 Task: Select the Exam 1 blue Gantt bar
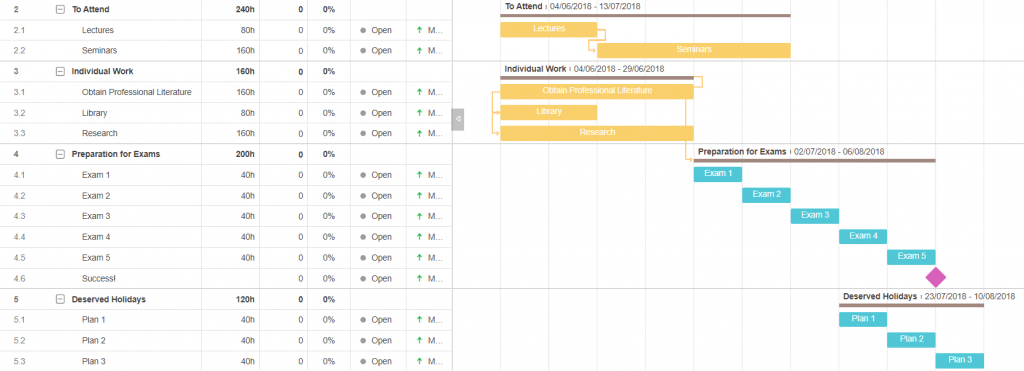click(718, 174)
